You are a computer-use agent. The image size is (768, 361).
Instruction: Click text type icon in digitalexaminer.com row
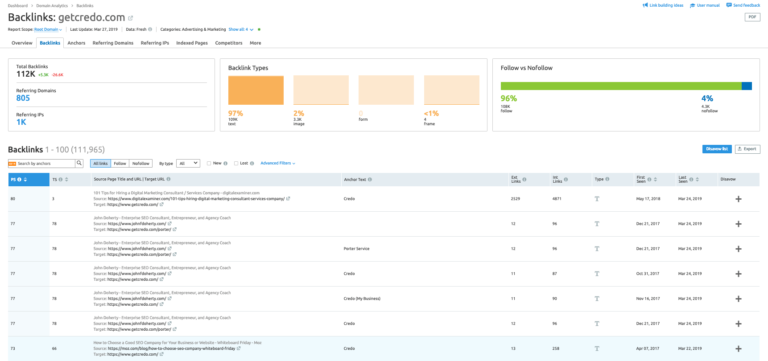pos(597,199)
